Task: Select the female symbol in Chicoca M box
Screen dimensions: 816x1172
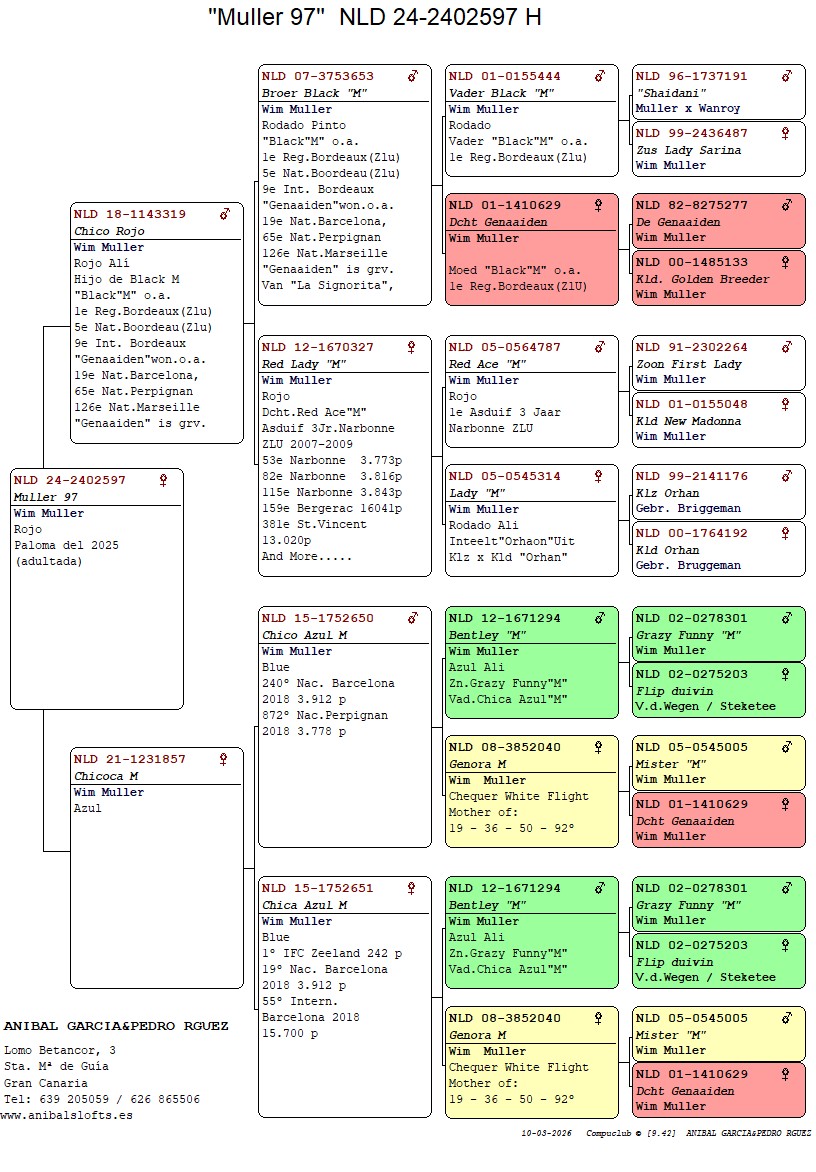Action: (224, 759)
